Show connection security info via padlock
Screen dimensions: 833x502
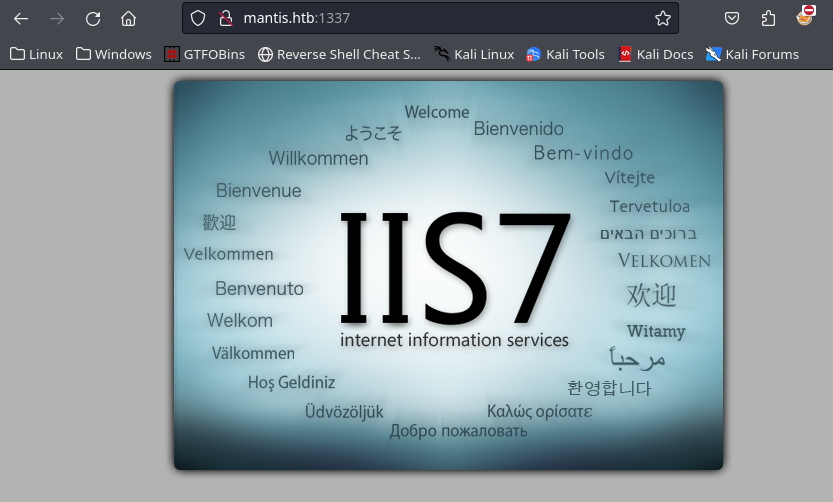(225, 18)
